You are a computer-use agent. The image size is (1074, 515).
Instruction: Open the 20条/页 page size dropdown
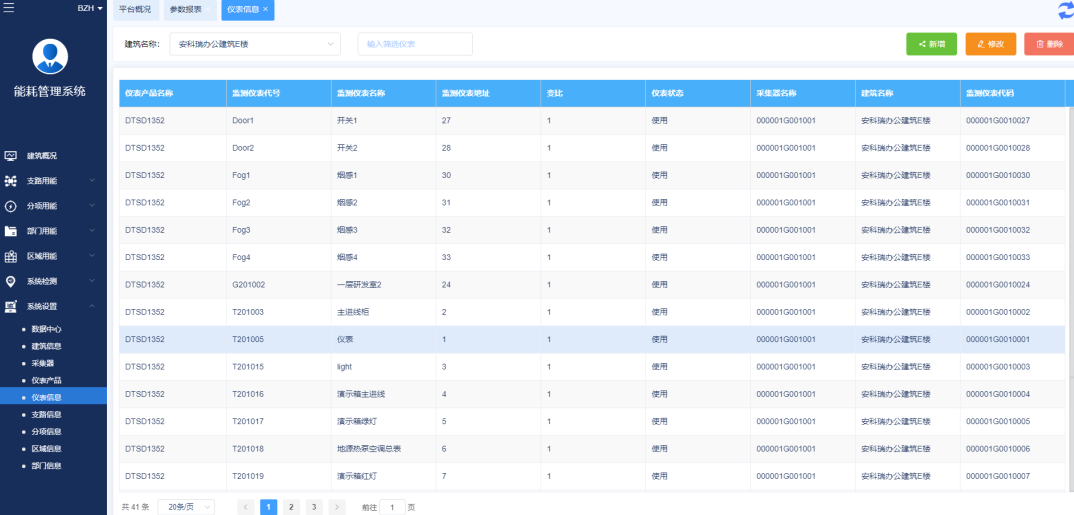coord(186,507)
